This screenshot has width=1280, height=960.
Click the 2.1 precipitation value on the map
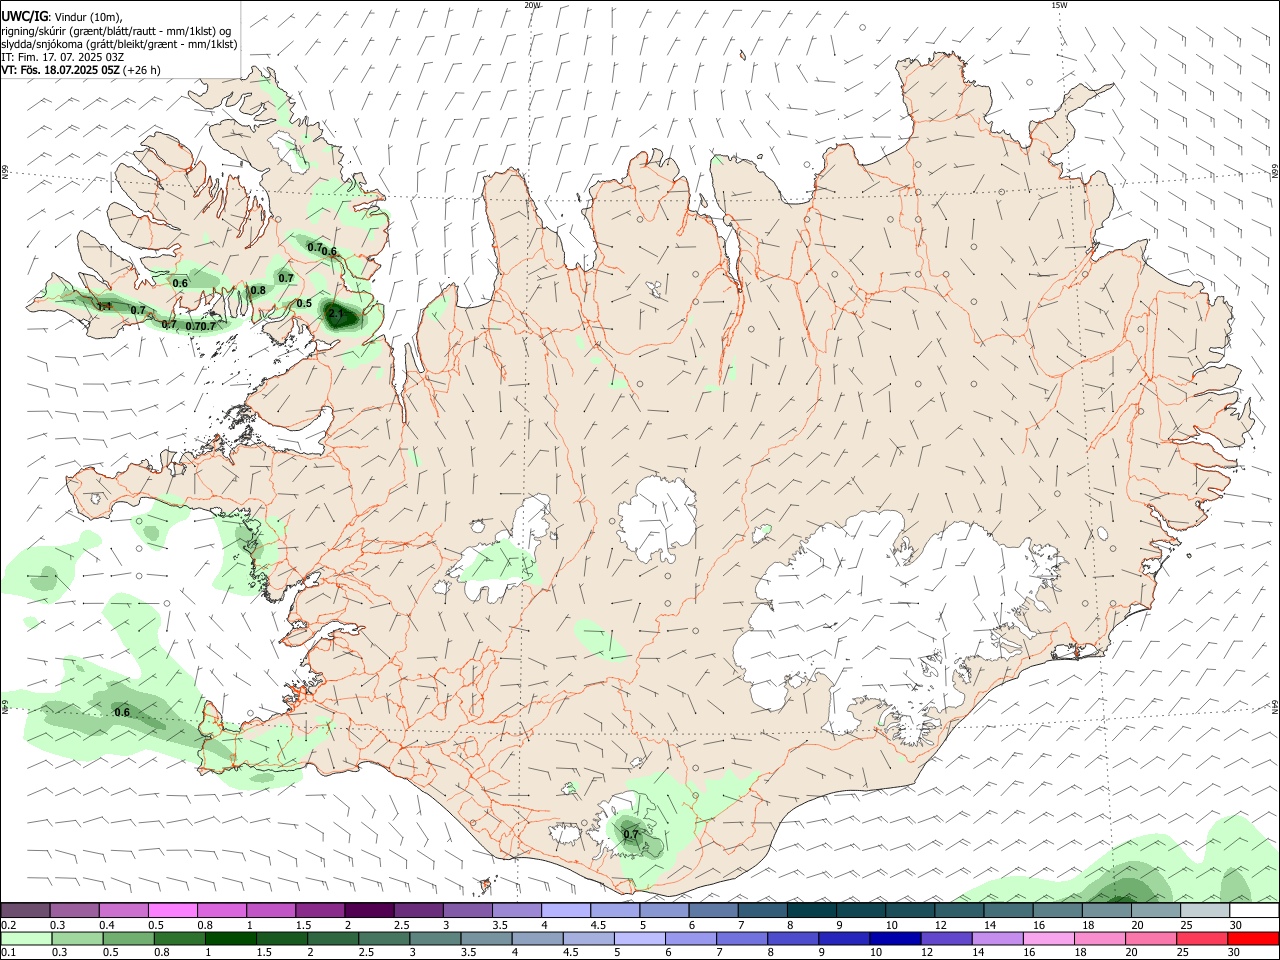[x=337, y=314]
